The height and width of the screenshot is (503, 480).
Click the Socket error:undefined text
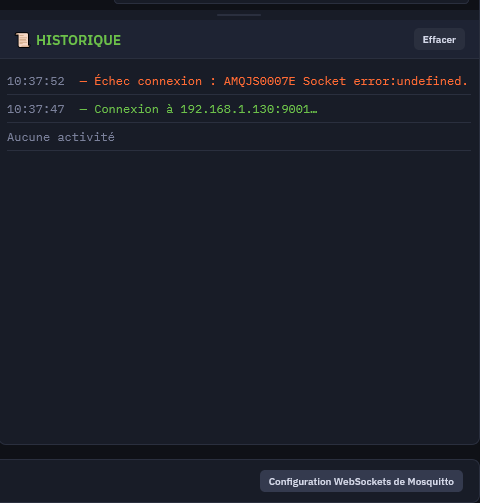coord(385,81)
